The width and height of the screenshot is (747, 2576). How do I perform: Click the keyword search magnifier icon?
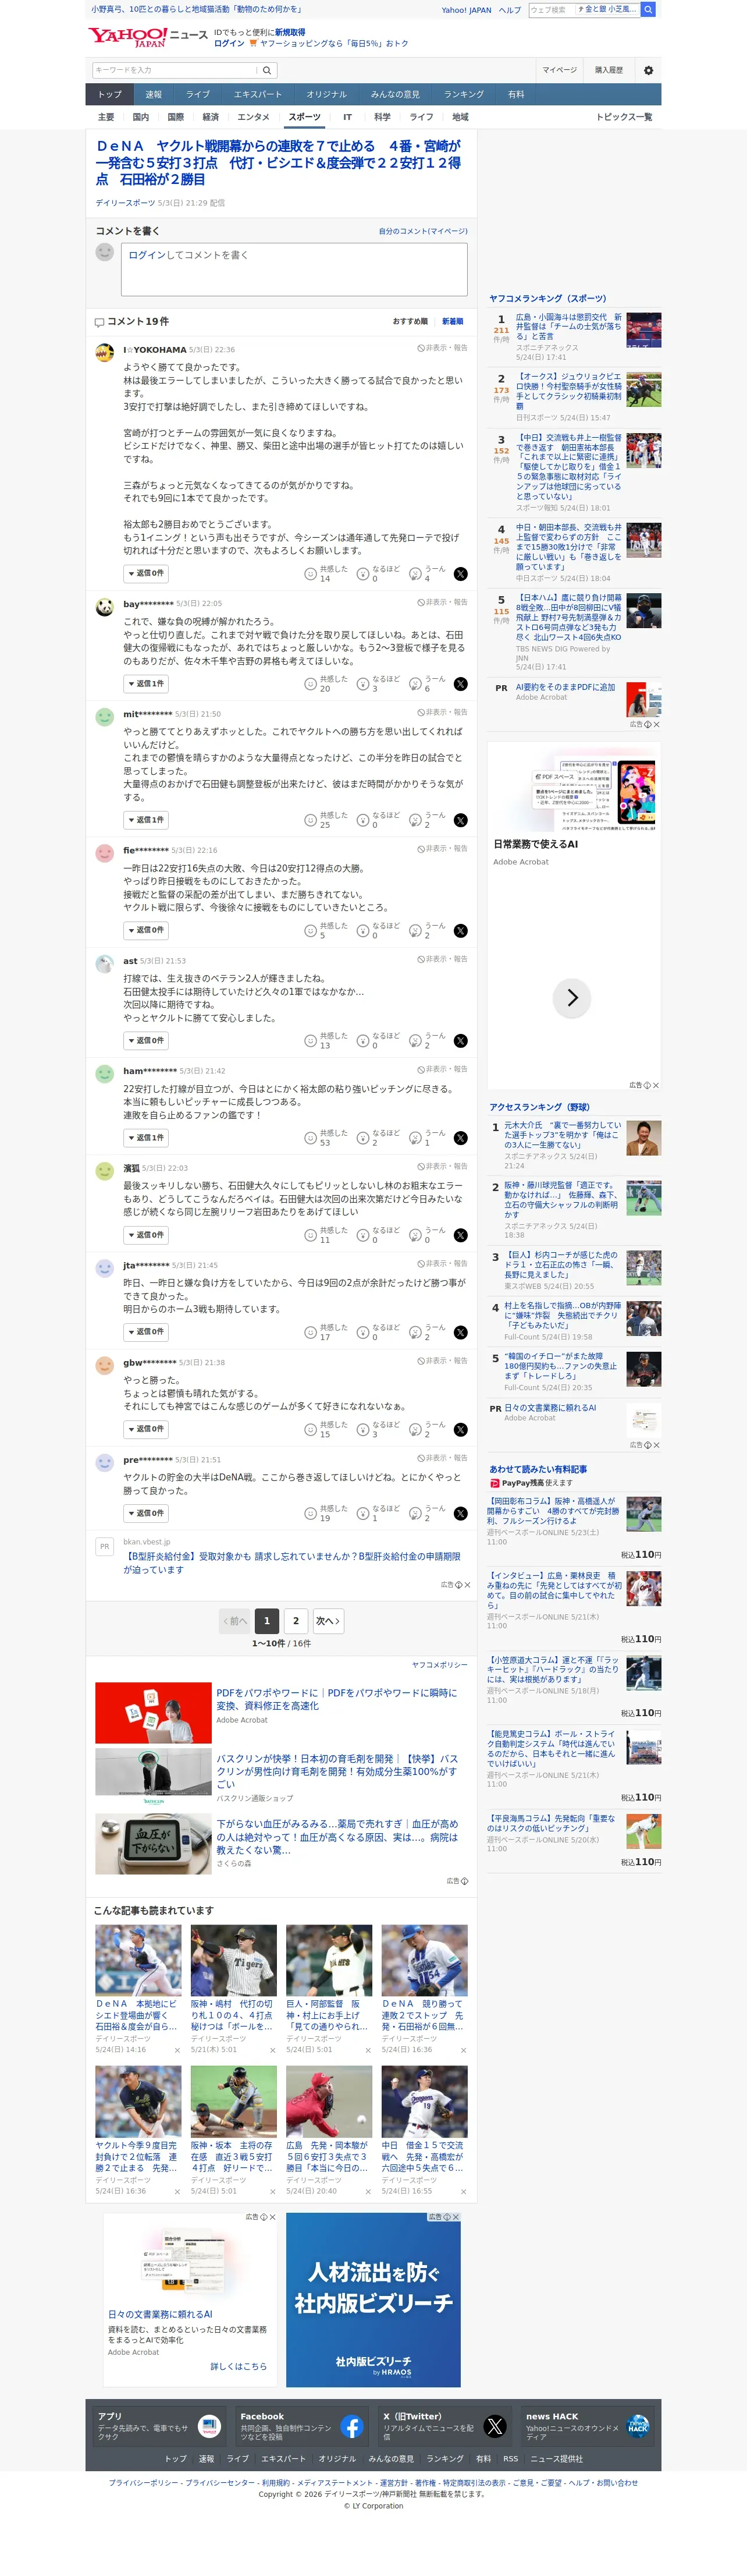click(x=267, y=70)
